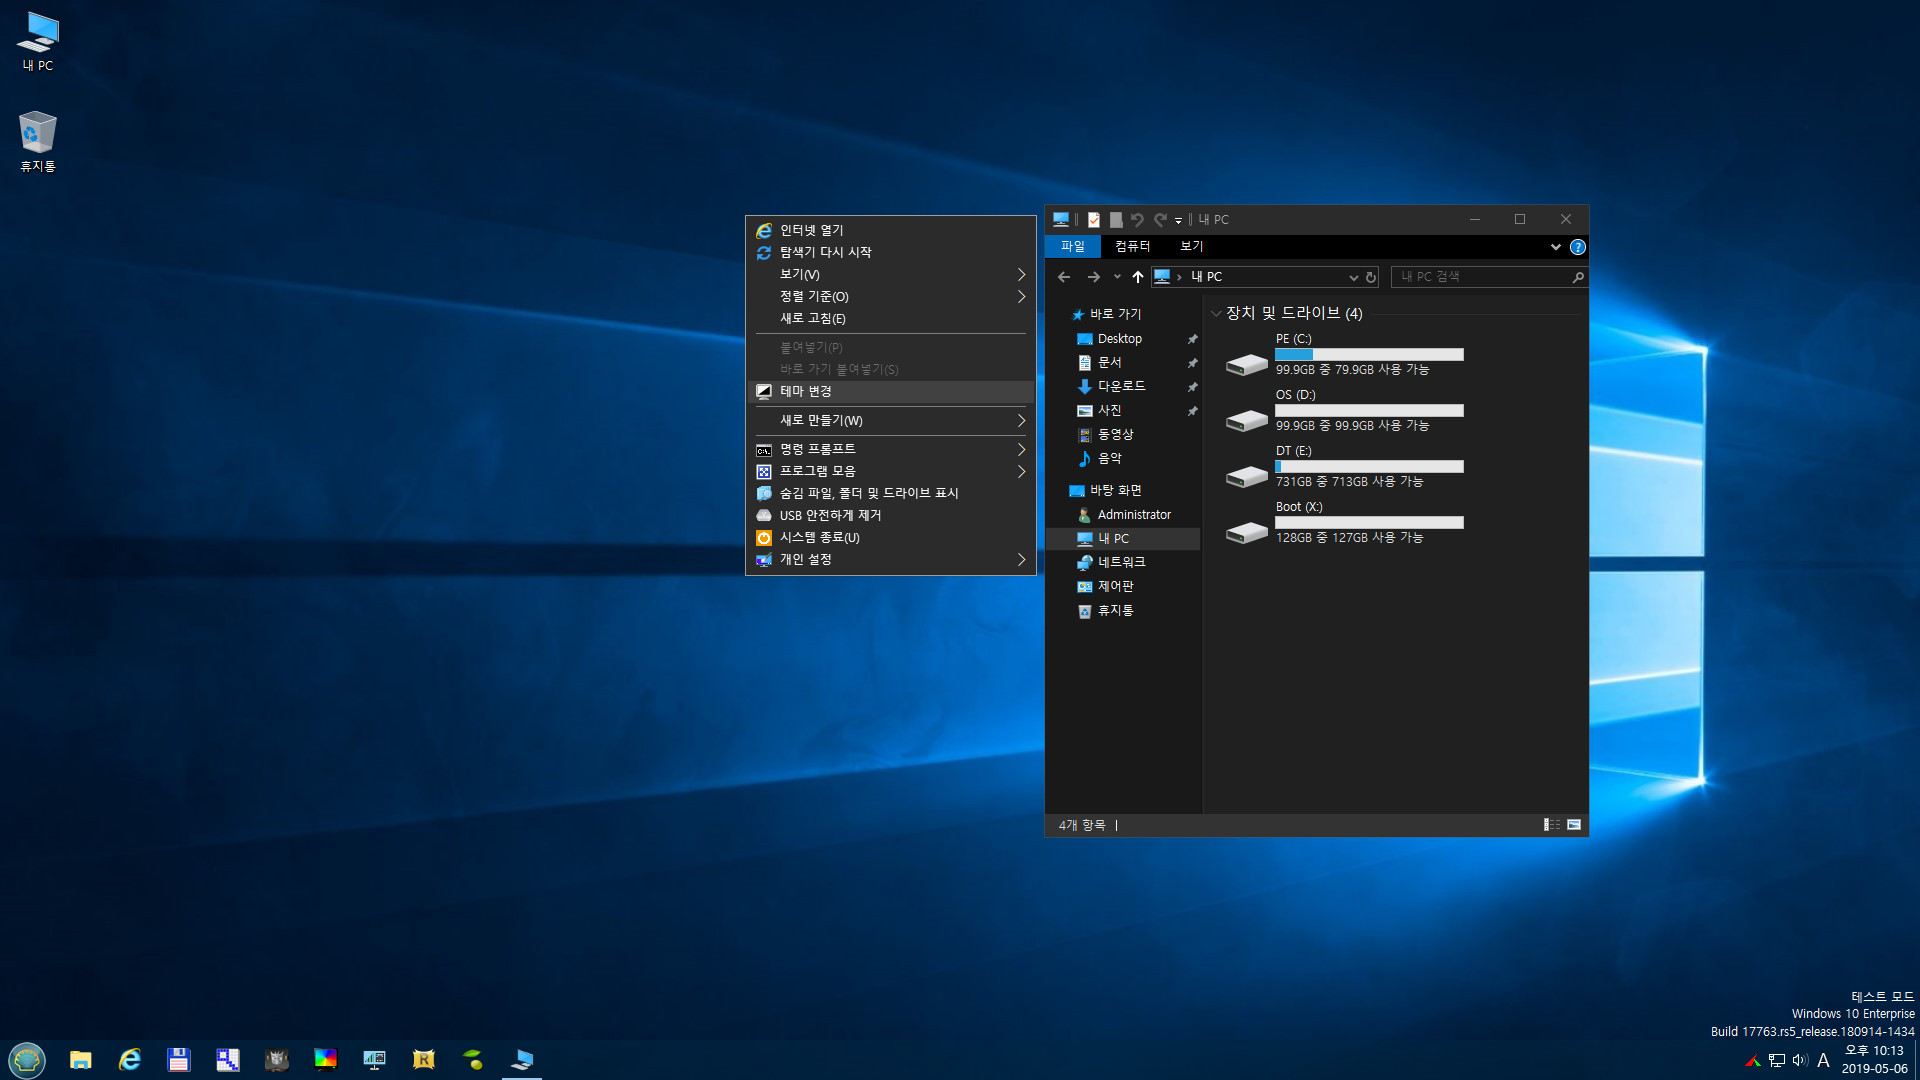Go back with the Explorer back arrow
The height and width of the screenshot is (1080, 1920).
1064,277
